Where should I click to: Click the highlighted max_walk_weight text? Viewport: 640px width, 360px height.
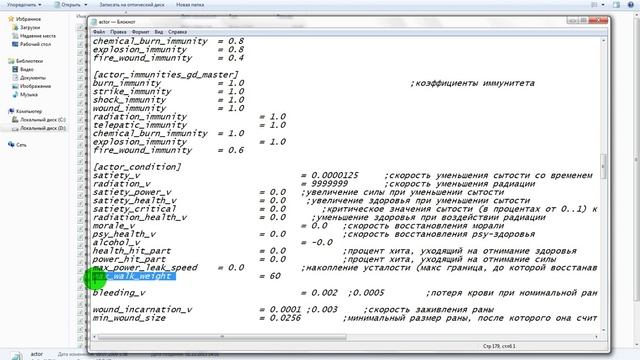tap(134, 276)
